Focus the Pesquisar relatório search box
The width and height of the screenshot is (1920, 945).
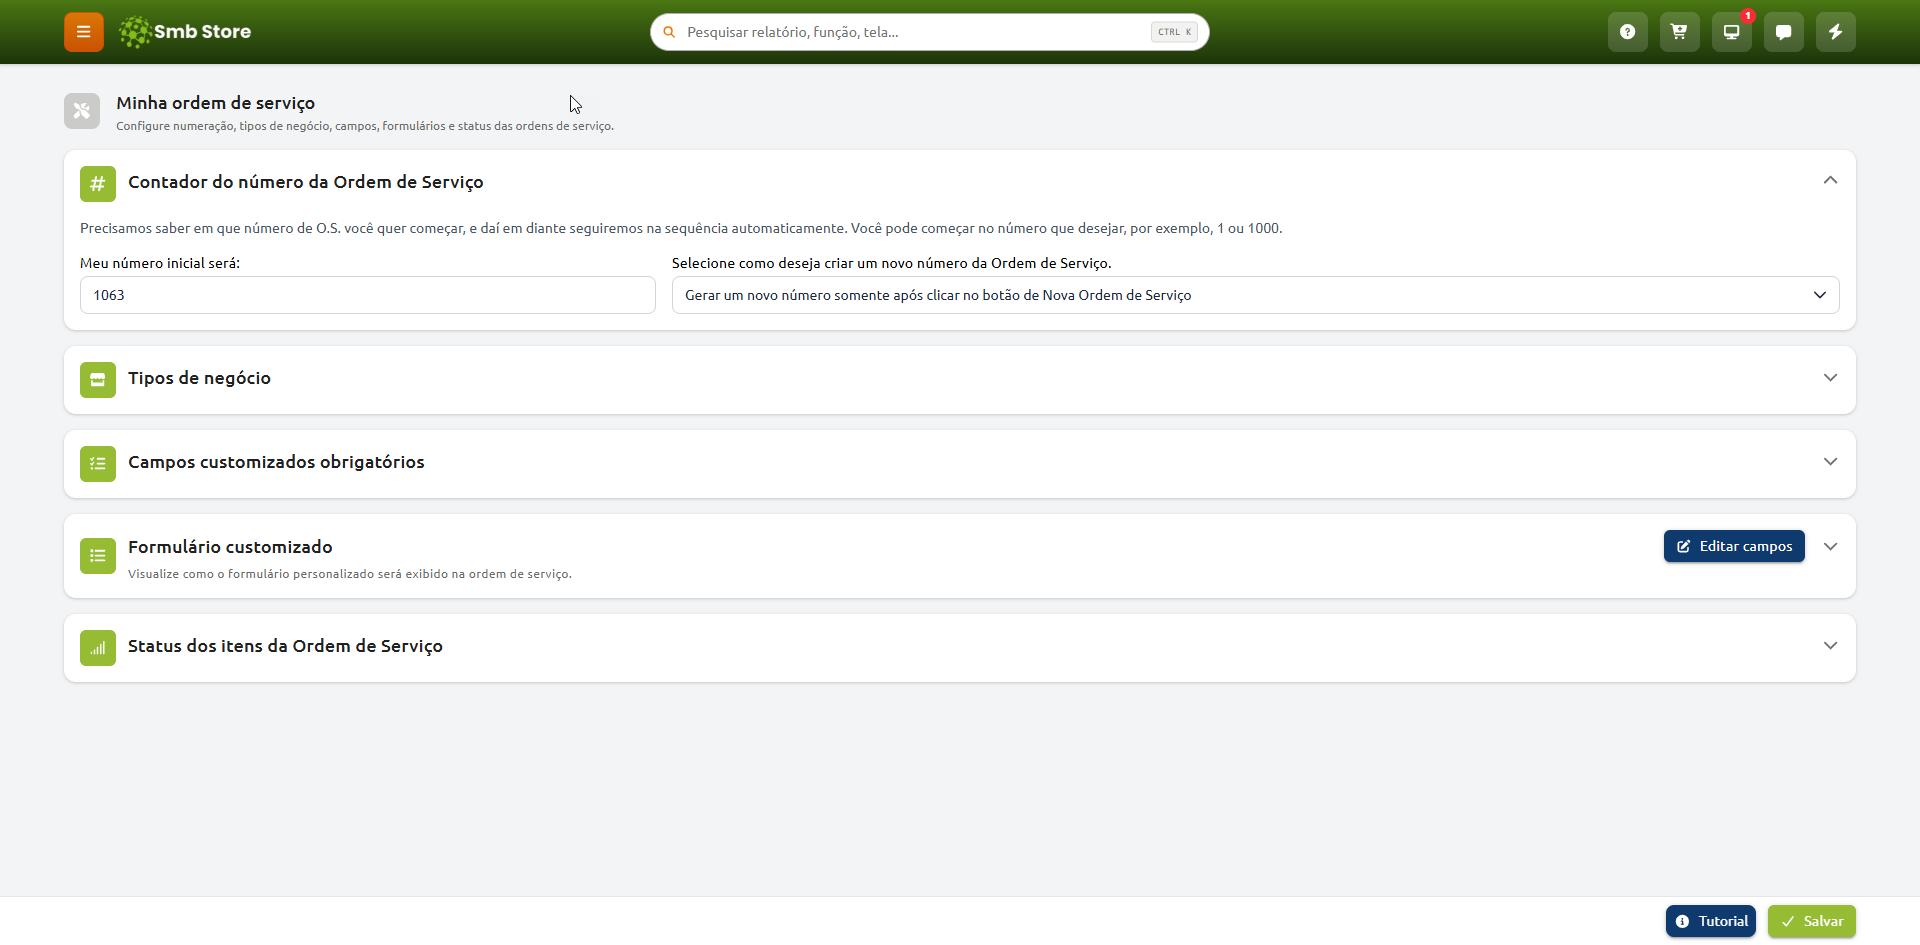click(930, 32)
